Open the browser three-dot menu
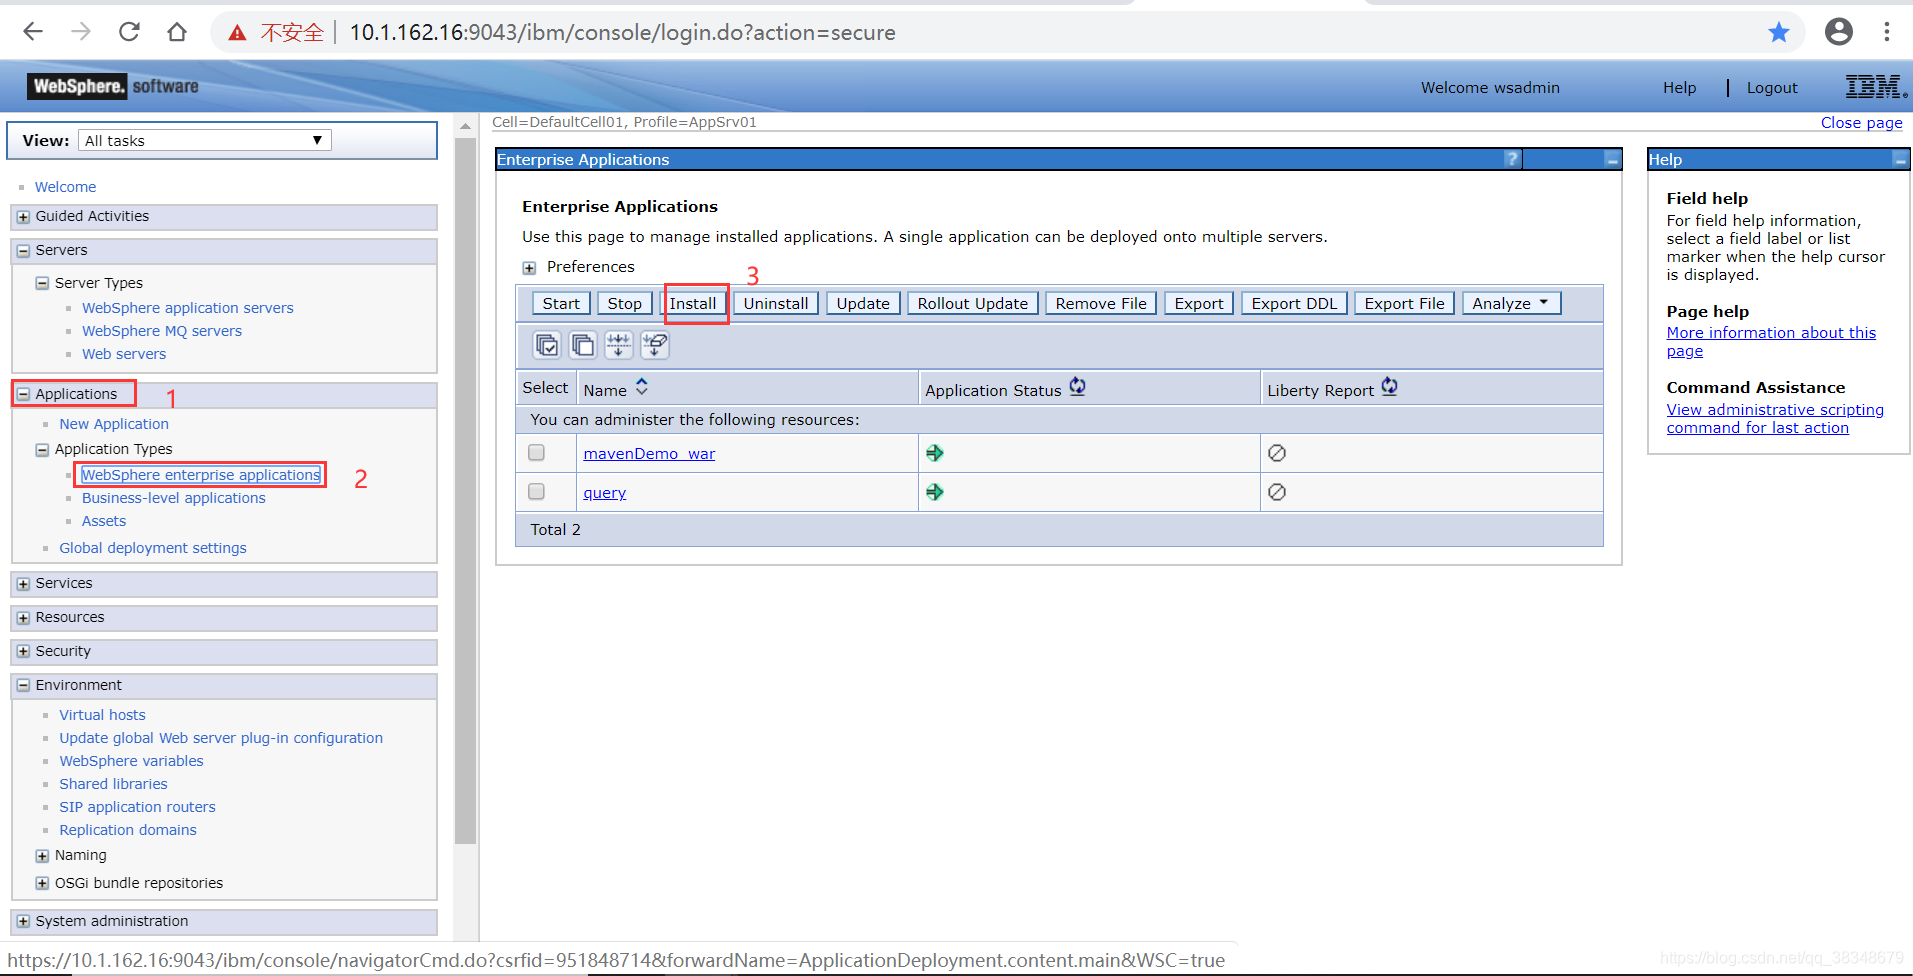This screenshot has width=1913, height=976. pyautogui.click(x=1887, y=32)
